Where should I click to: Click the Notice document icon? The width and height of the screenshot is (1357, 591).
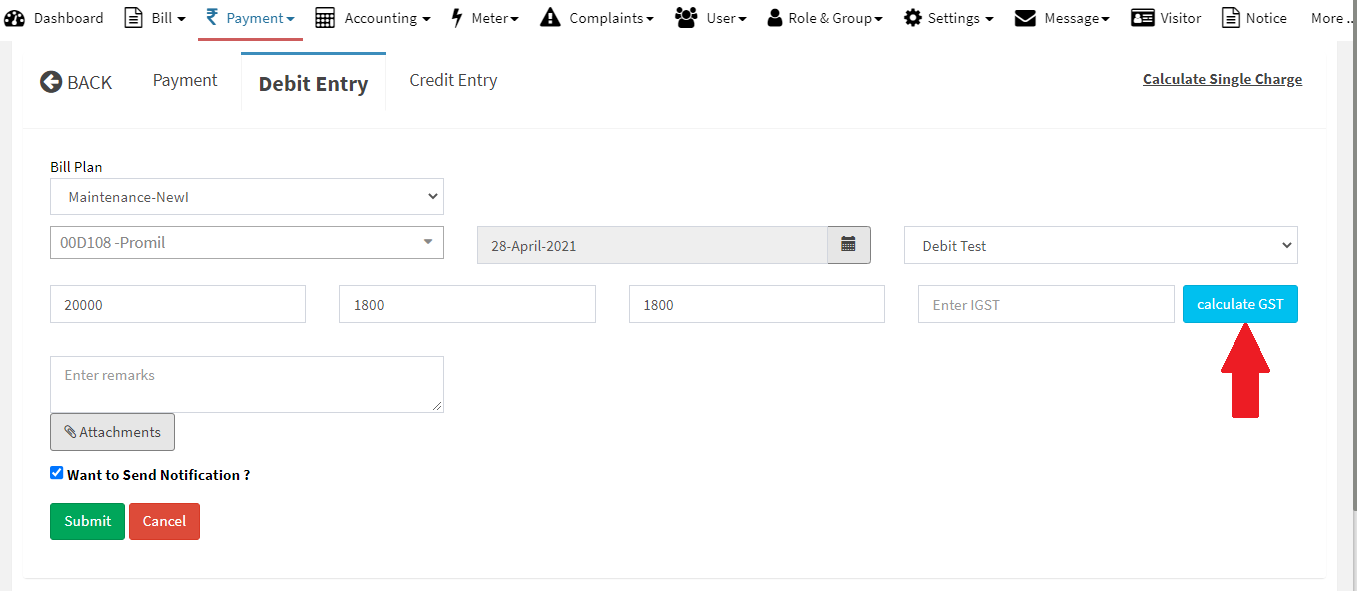click(x=1231, y=18)
